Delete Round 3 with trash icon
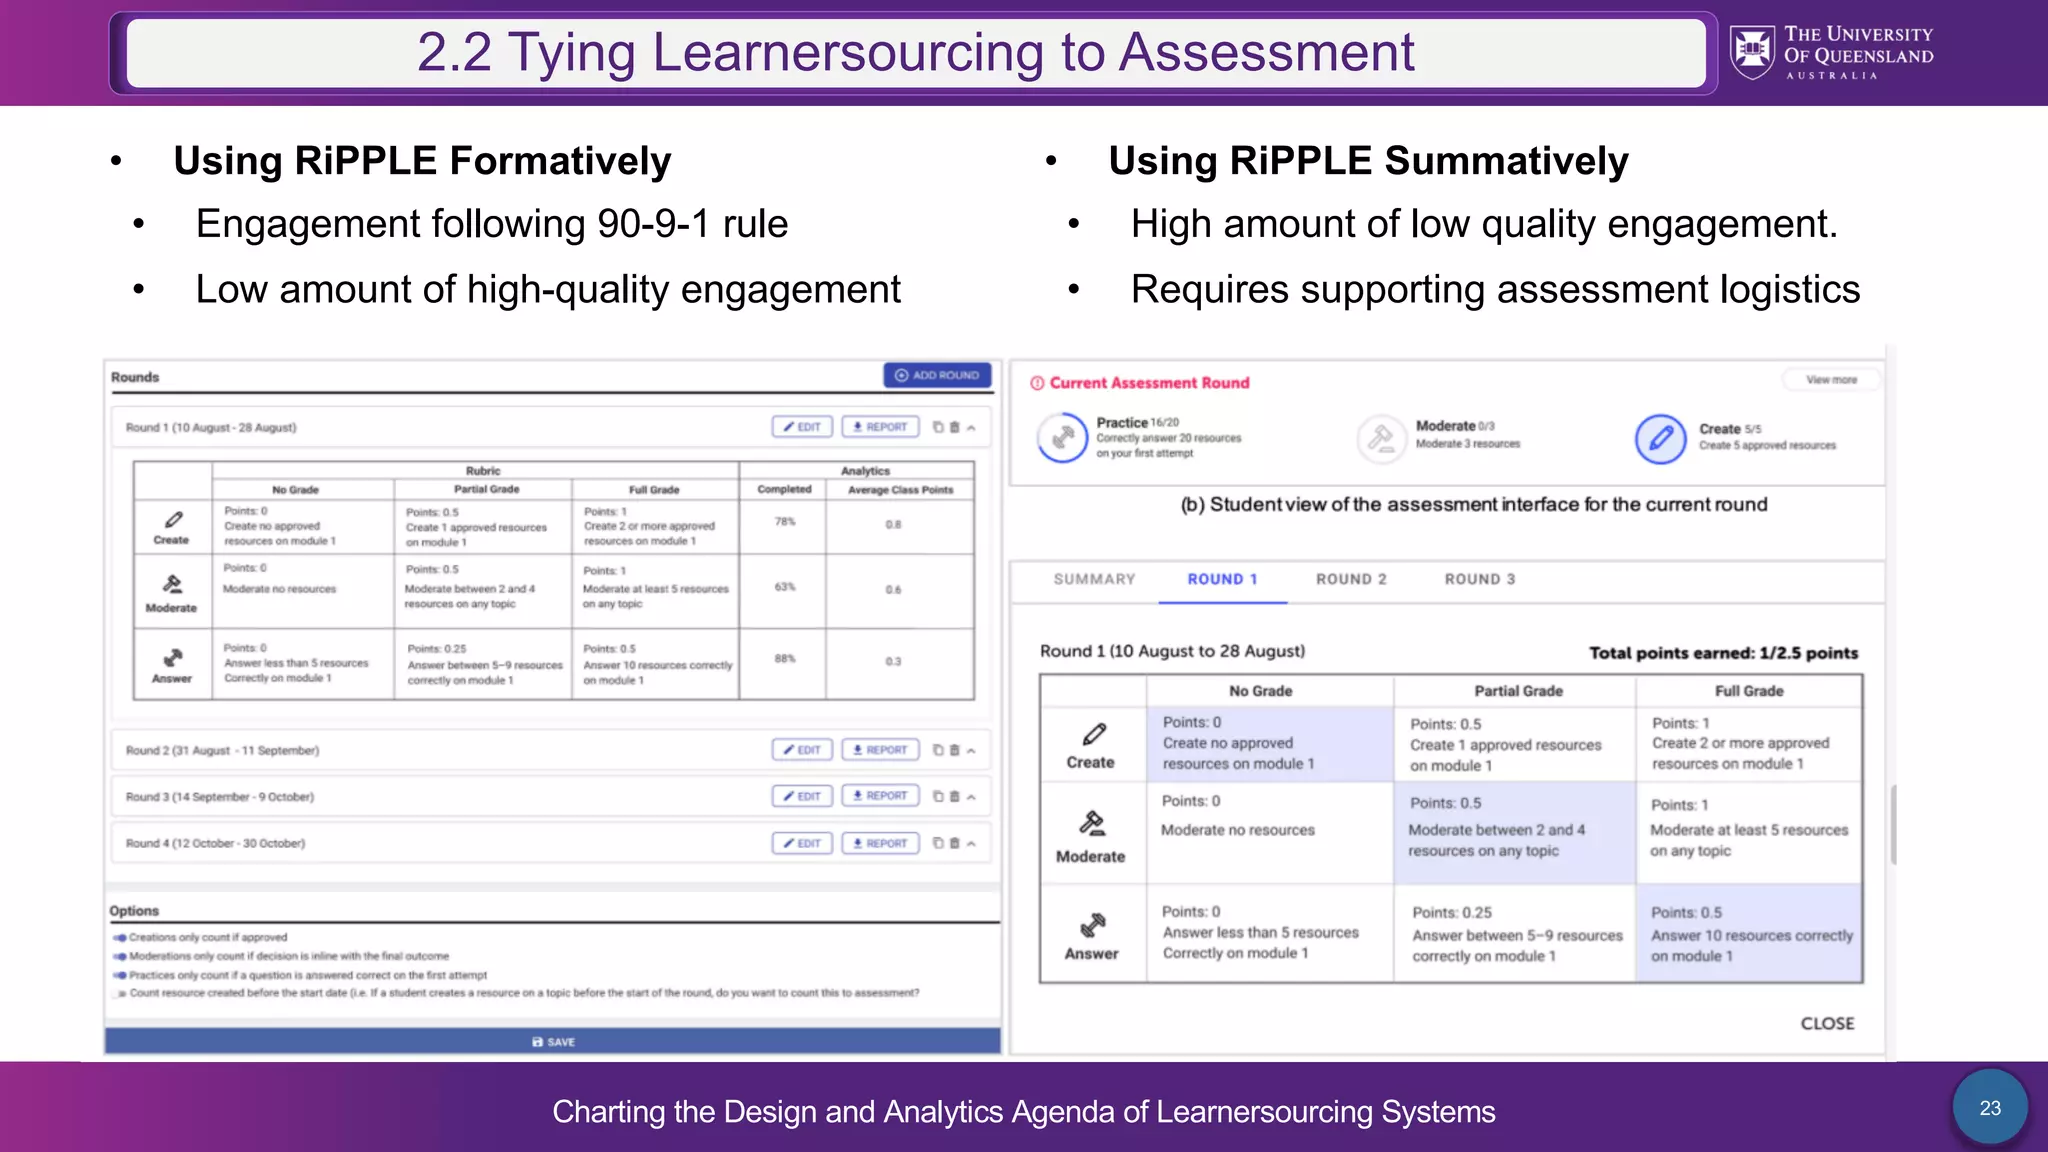2048x1152 pixels. (954, 797)
